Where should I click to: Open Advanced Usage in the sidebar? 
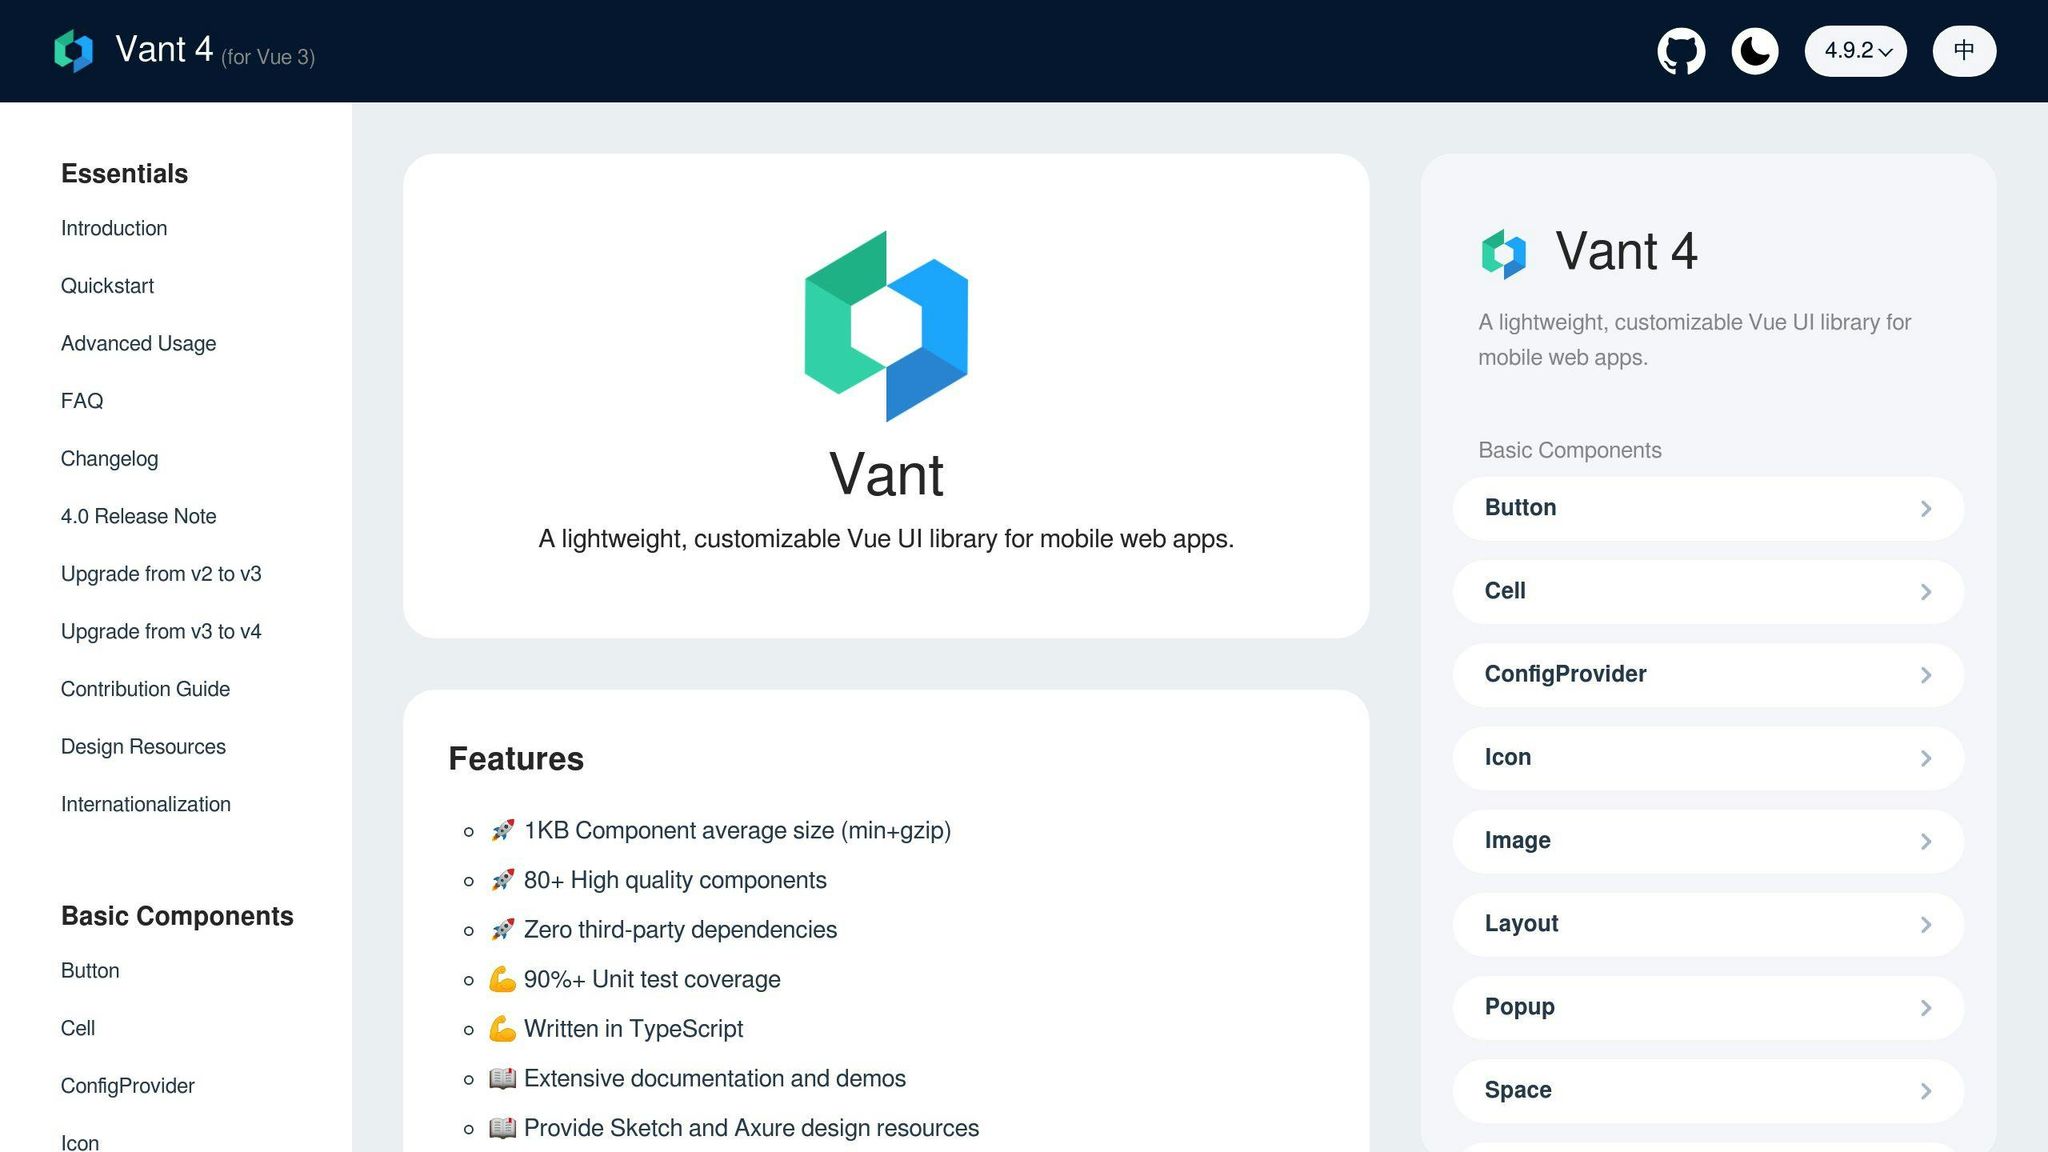[x=138, y=343]
